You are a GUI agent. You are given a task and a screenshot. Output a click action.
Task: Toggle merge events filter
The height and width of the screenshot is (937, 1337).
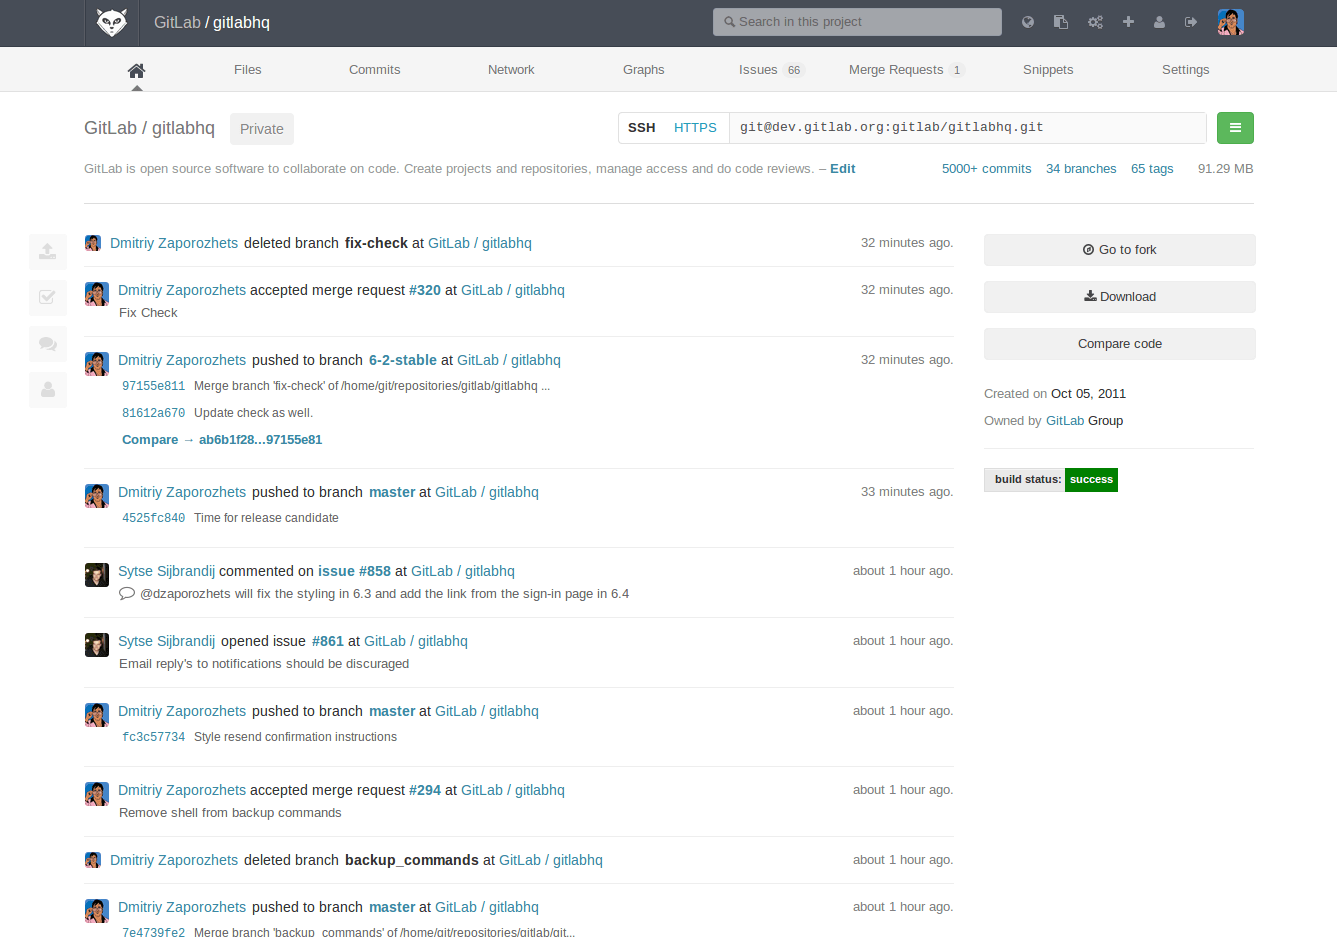pyautogui.click(x=48, y=298)
